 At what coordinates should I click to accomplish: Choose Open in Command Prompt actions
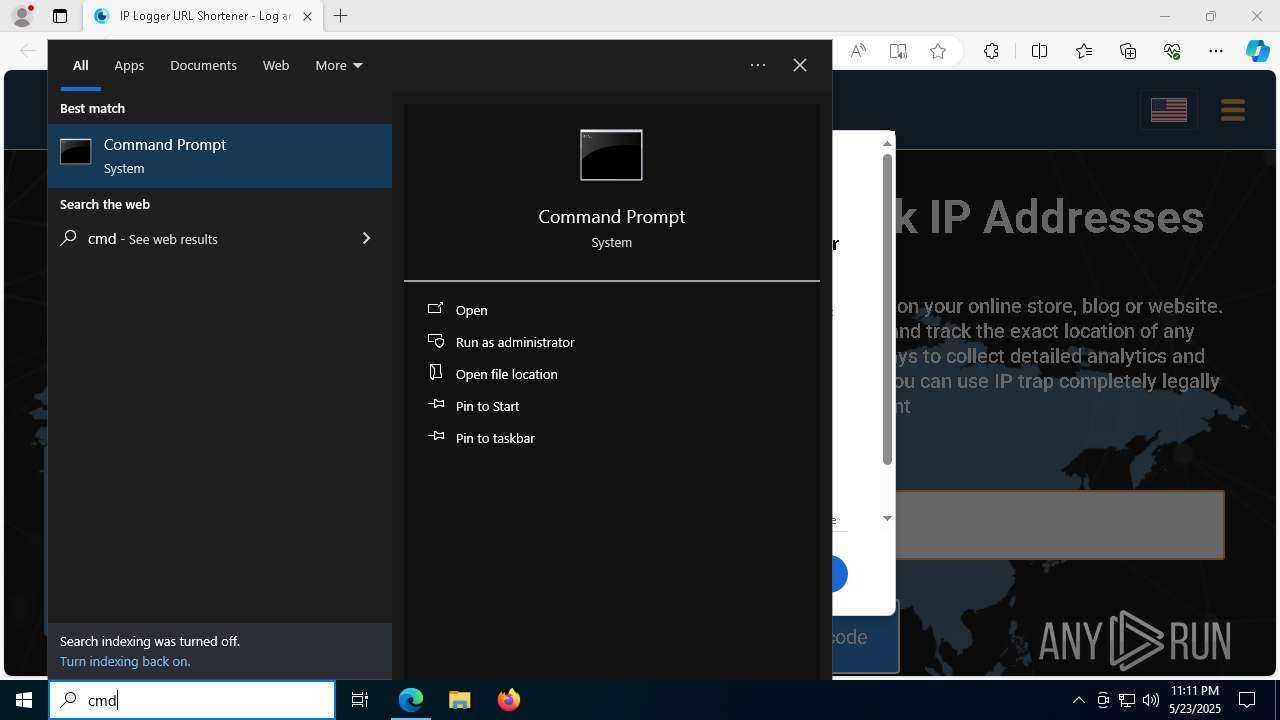click(x=612, y=310)
